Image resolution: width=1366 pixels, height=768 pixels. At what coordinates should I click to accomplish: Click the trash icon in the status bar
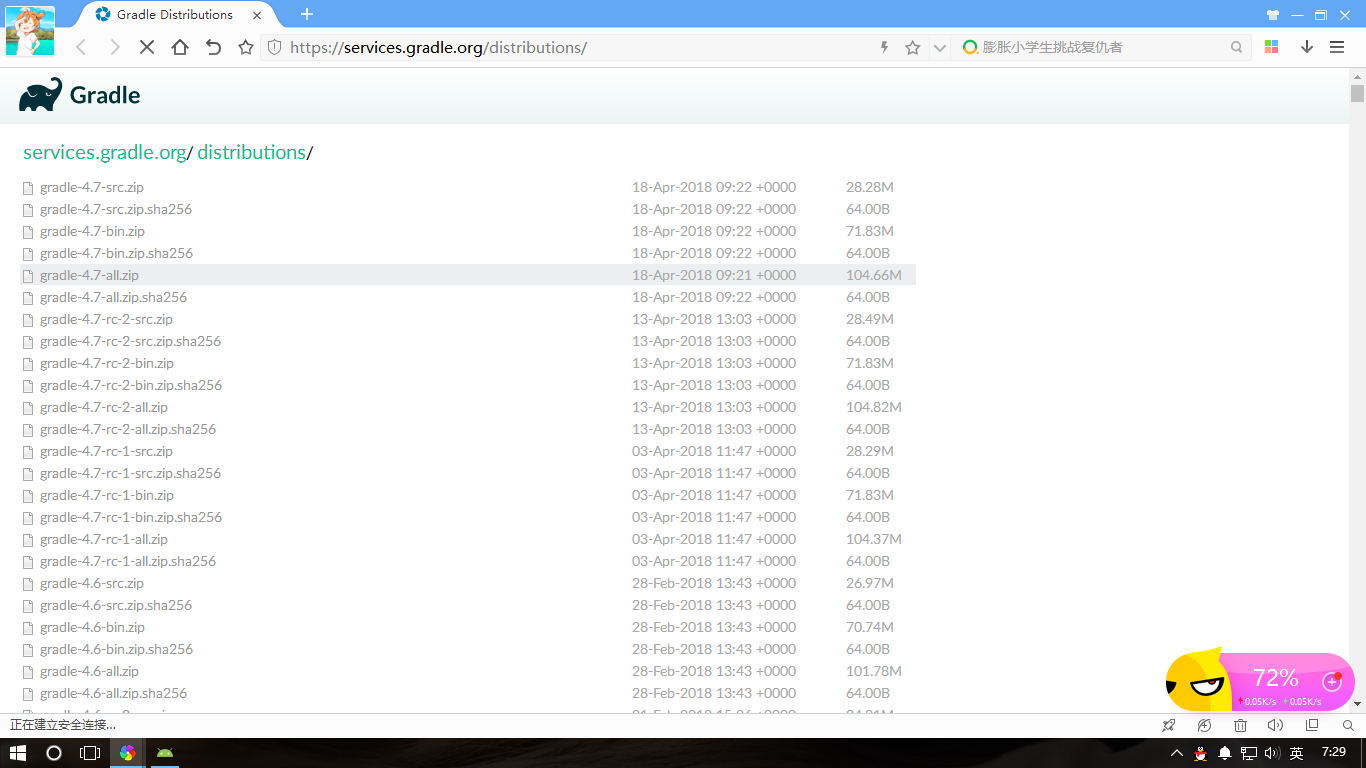[x=1240, y=726]
